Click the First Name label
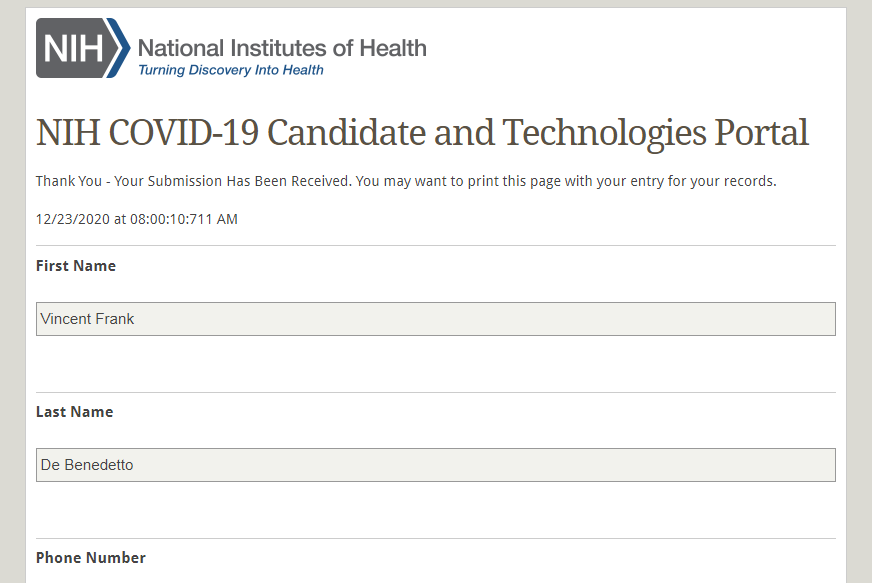Image resolution: width=872 pixels, height=583 pixels. tap(76, 266)
